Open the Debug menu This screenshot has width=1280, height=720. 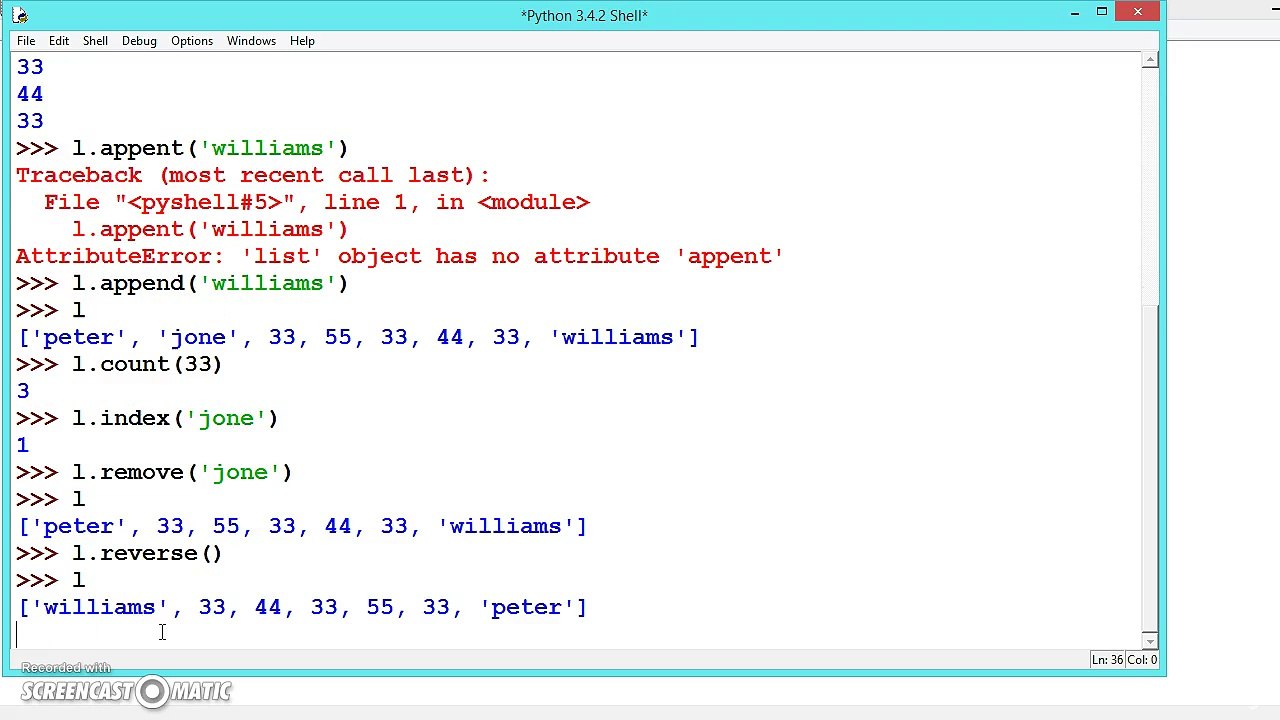[139, 41]
